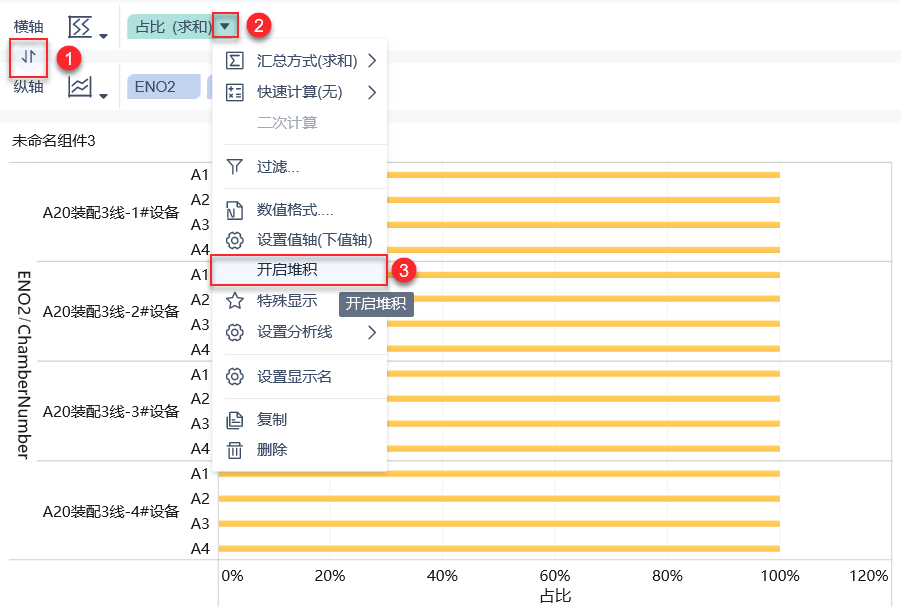Click the star icon for 特殊显示
This screenshot has height=614, width=901.
(x=235, y=301)
